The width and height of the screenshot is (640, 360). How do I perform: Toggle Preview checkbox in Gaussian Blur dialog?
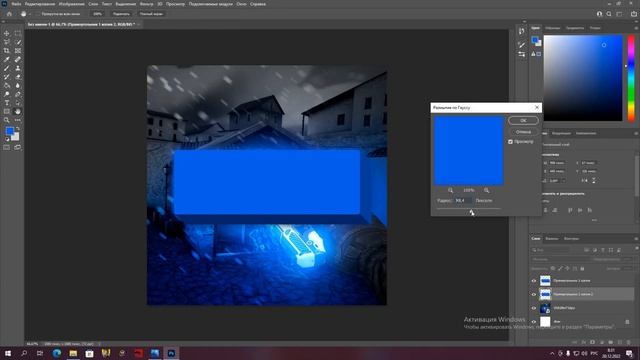pyautogui.click(x=510, y=142)
